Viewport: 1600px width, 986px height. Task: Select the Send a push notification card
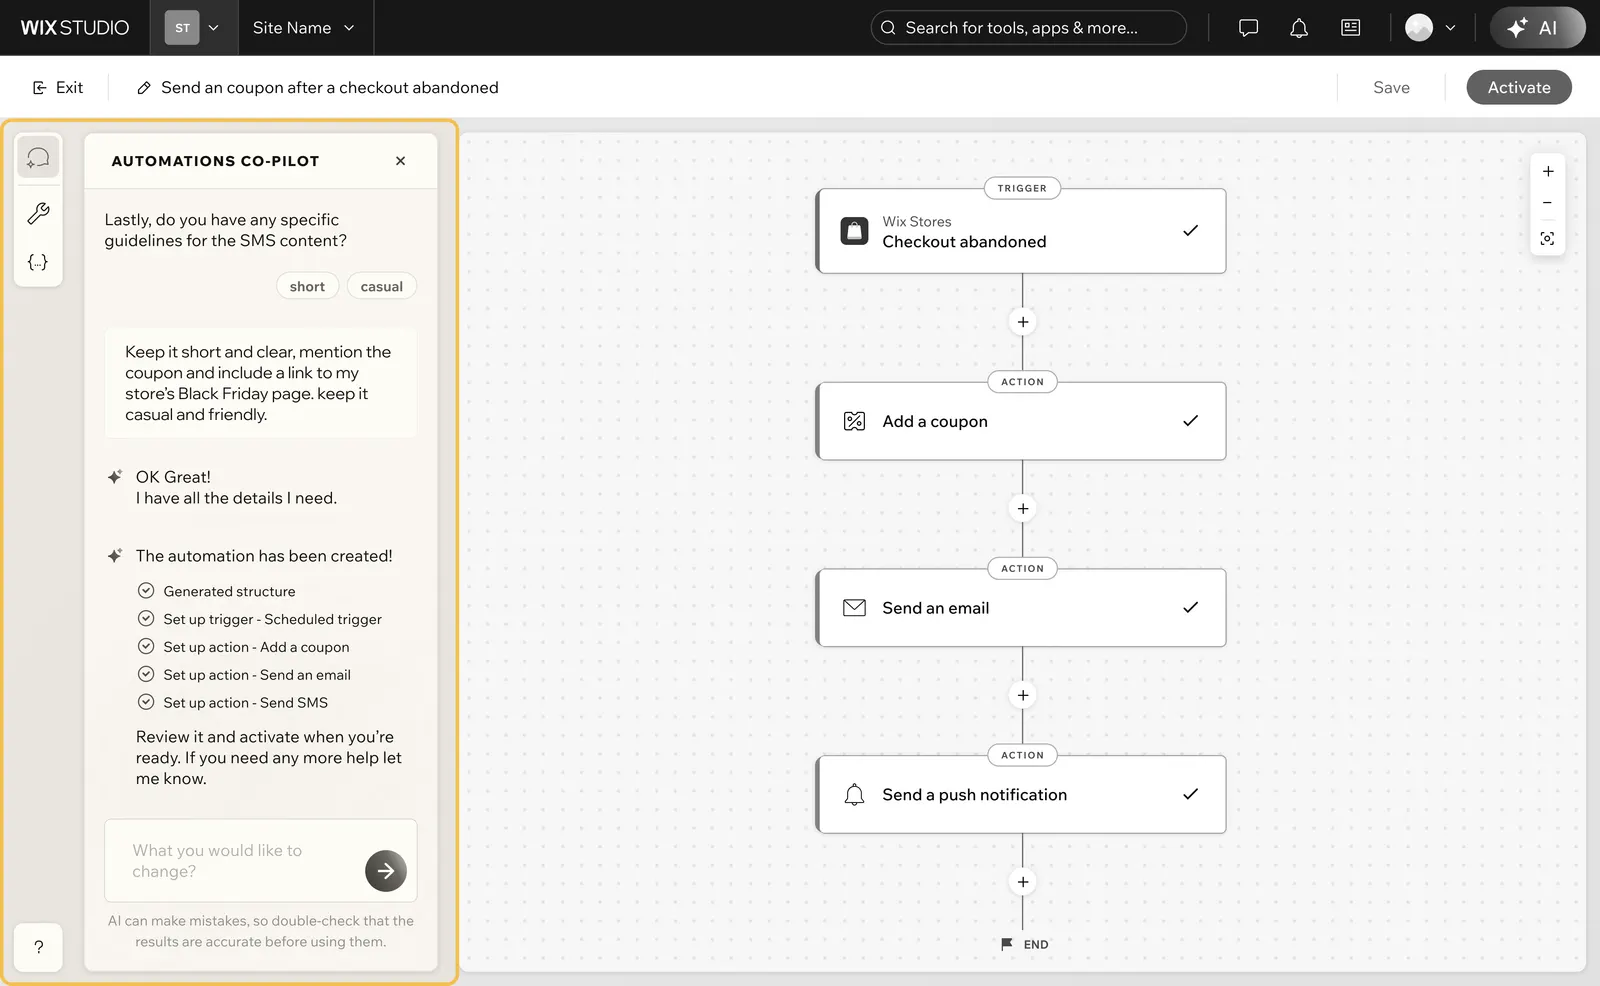(1021, 795)
